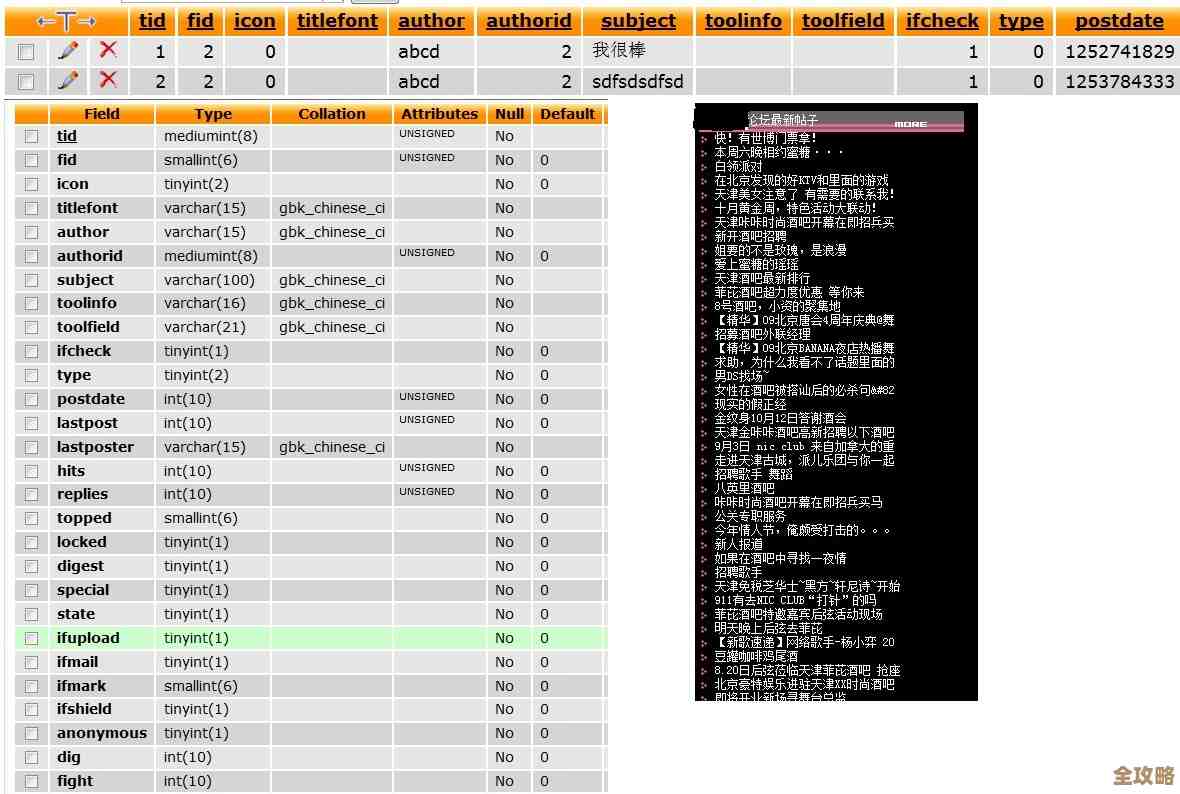The image size is (1180, 794).
Task: Check the box to select the first record
Action: (x=26, y=51)
